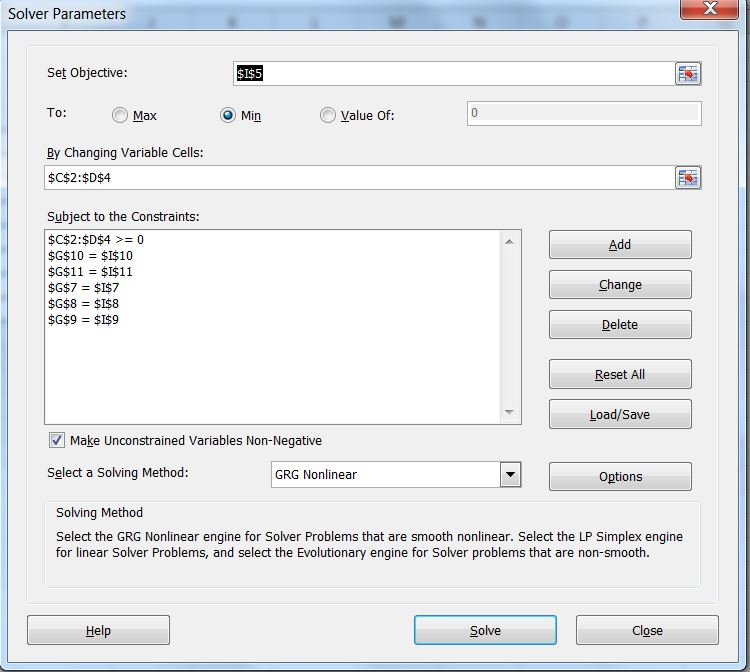Open solver Options button
750x672 pixels.
pos(620,476)
